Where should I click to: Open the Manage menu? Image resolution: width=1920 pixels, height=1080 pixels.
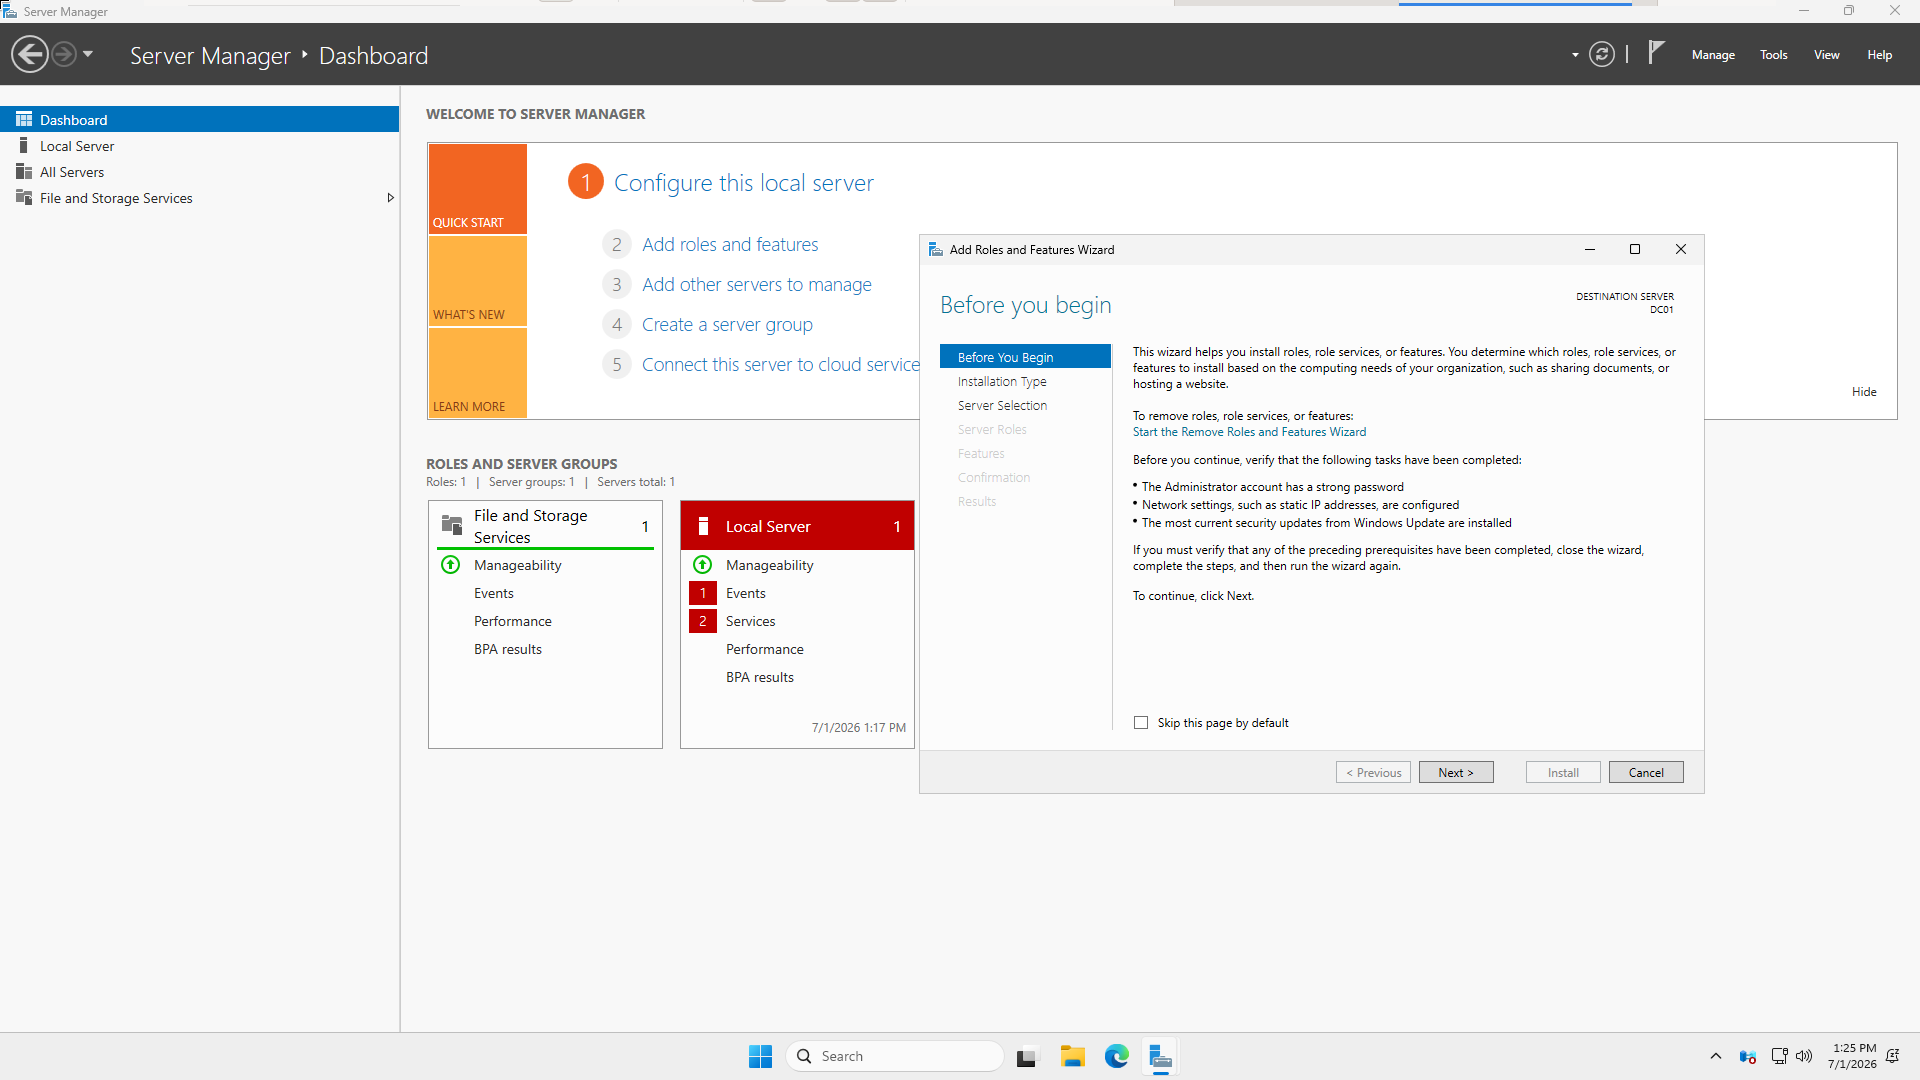pos(1713,55)
